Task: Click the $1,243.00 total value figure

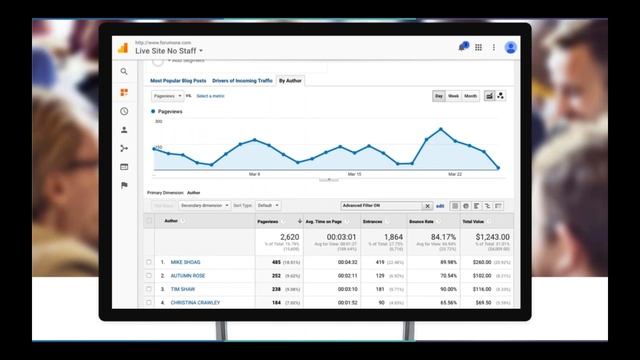Action: pos(492,237)
